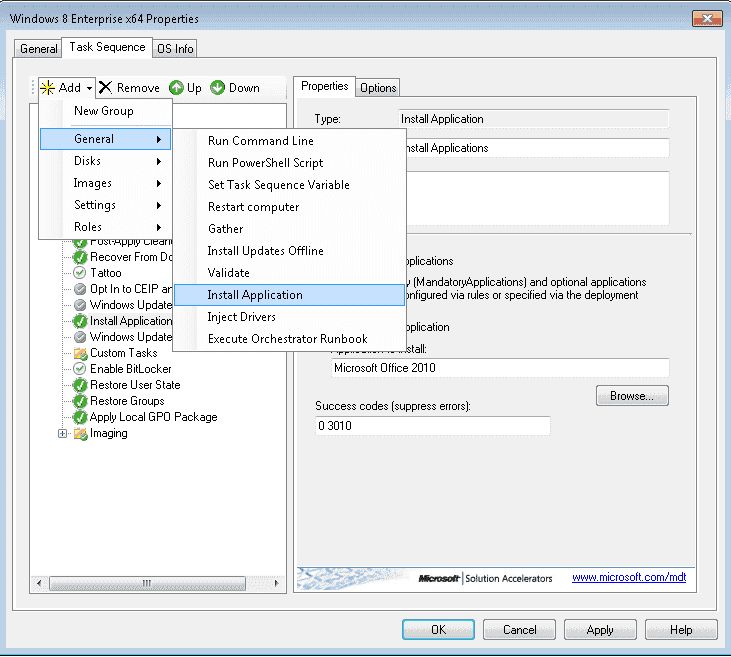Image resolution: width=731 pixels, height=657 pixels.
Task: Close the Properties dialog window
Action: pos(707,19)
